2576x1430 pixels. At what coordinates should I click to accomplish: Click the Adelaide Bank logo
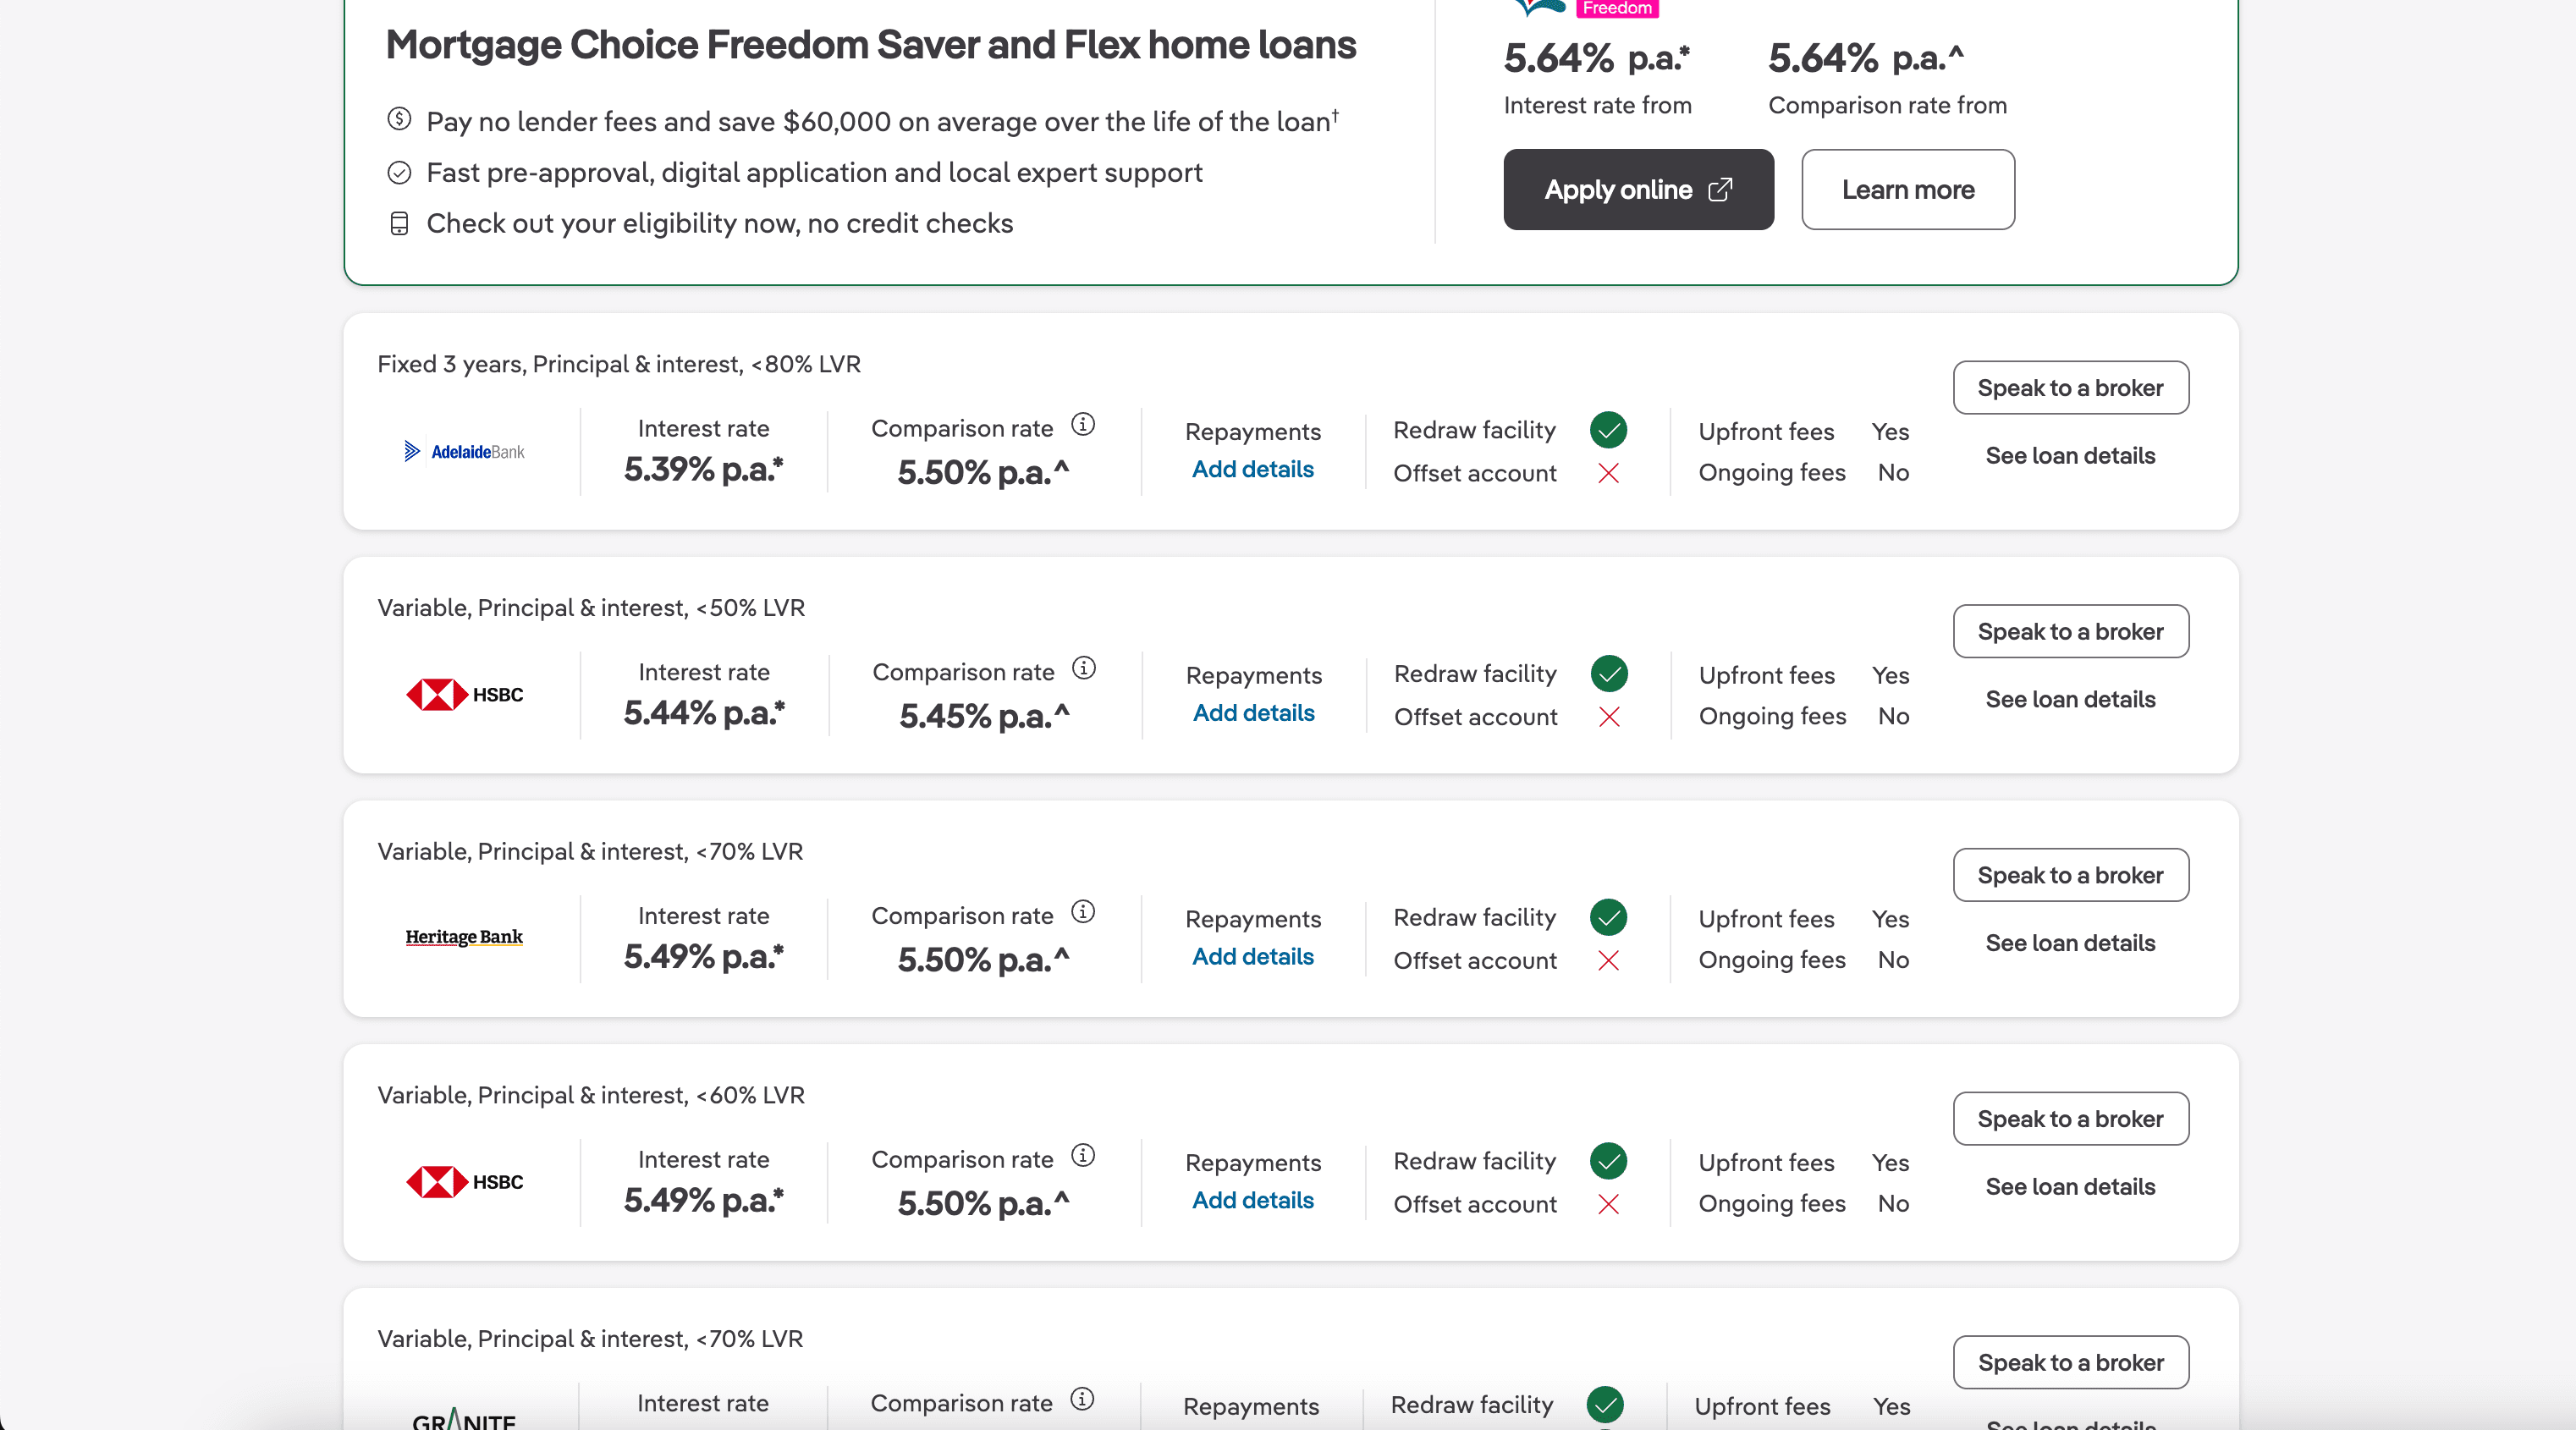click(x=463, y=450)
